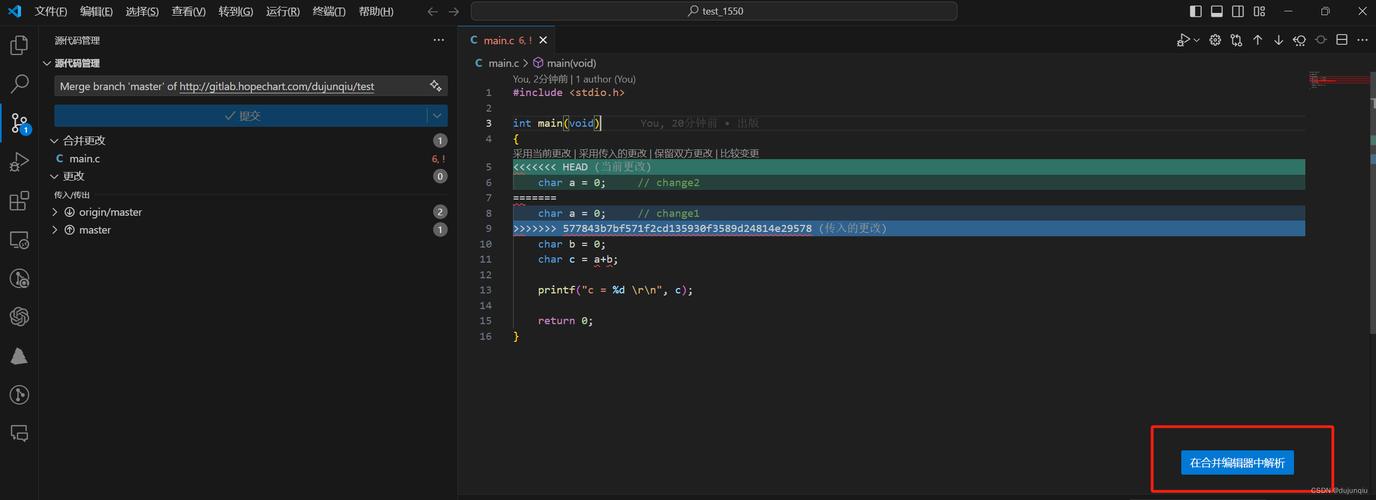Select the main.c editor tab
This screenshot has width=1376, height=500.
pyautogui.click(x=498, y=40)
